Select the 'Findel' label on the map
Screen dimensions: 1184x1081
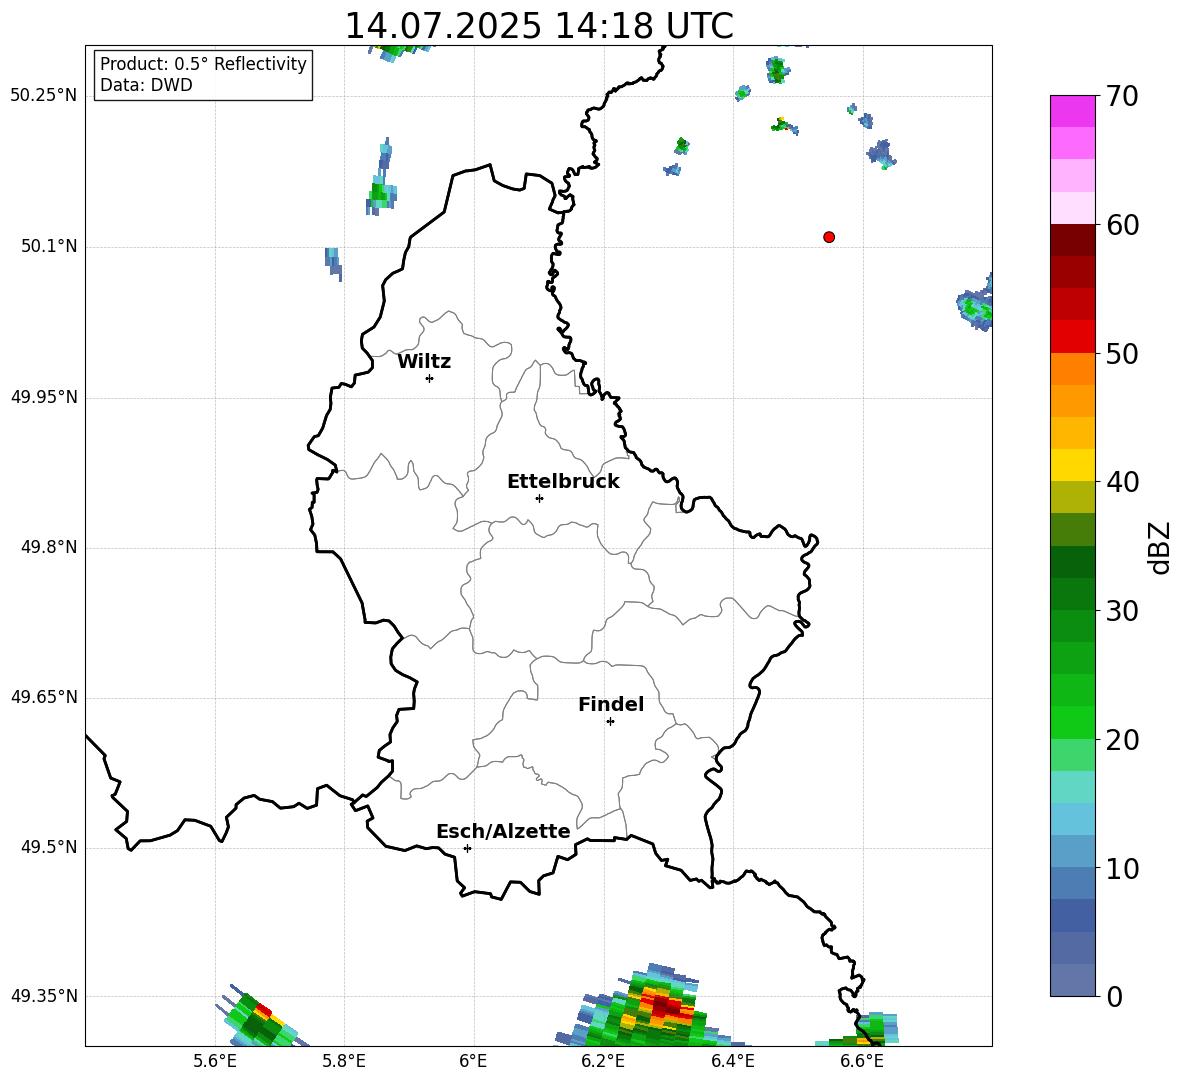(611, 704)
